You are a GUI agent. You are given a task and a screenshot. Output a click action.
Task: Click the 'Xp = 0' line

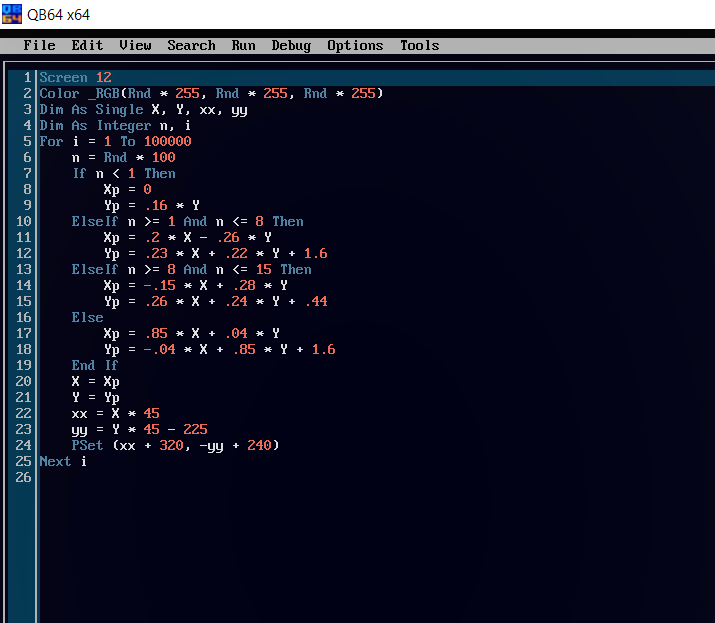(127, 189)
